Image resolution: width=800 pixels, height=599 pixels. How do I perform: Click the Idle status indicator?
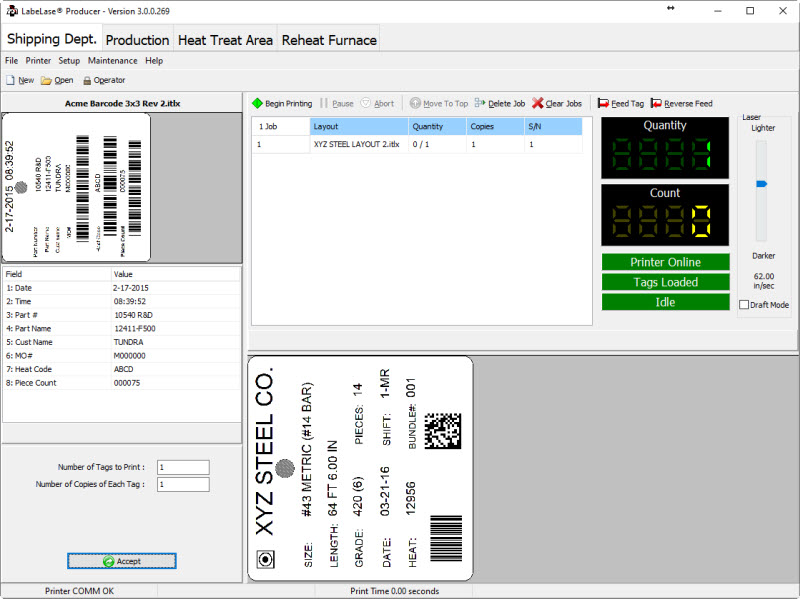(x=665, y=302)
